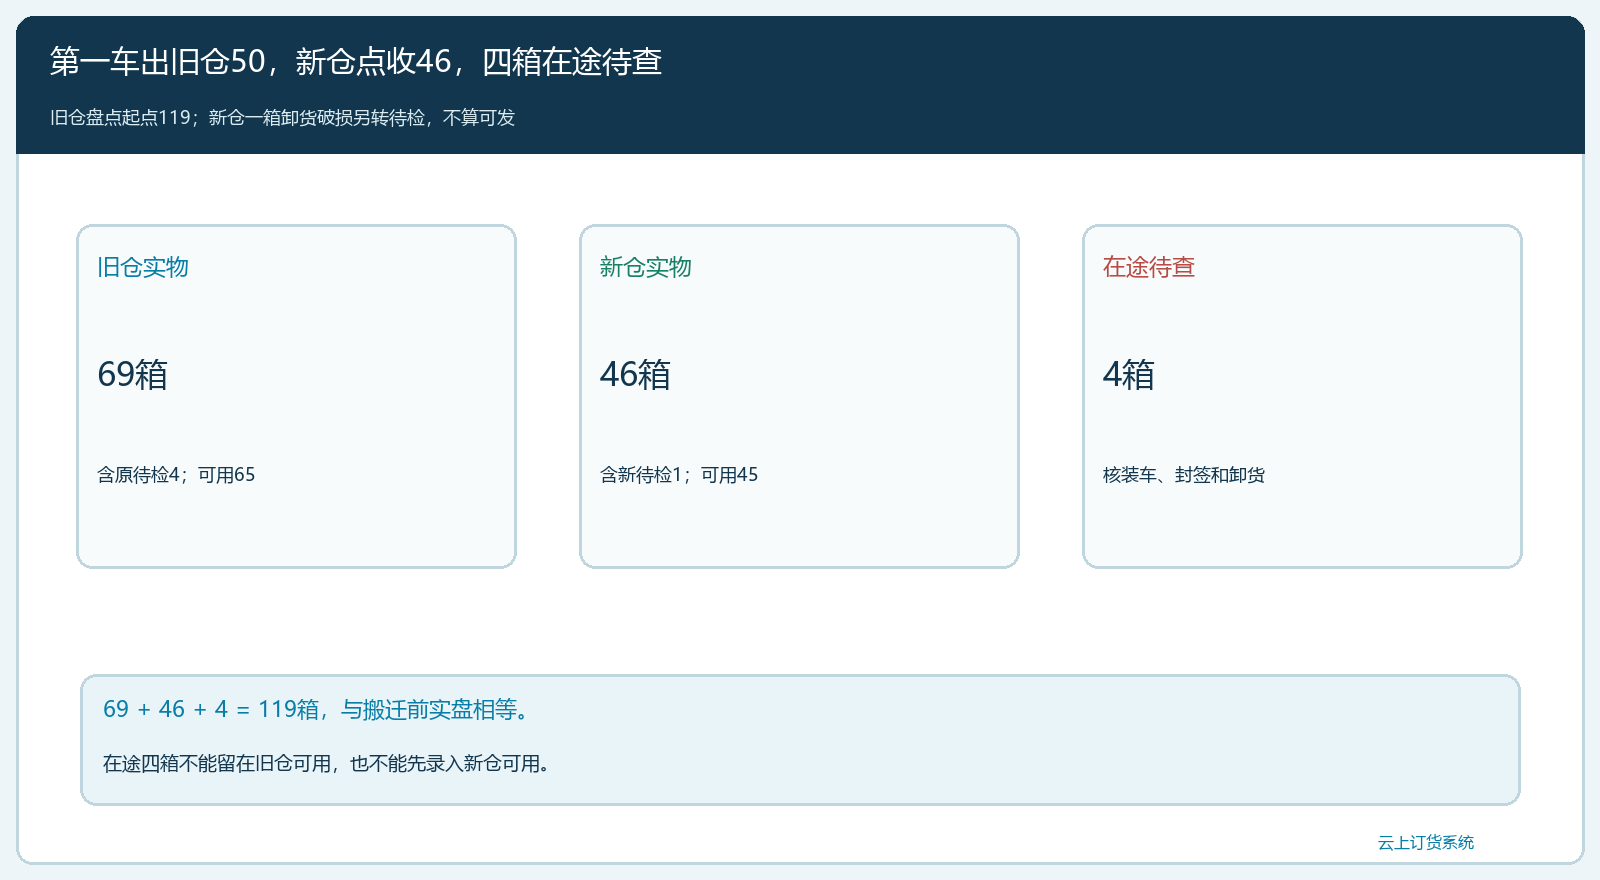
Task: Click the 新仓实物 card heading
Action: pyautogui.click(x=646, y=267)
